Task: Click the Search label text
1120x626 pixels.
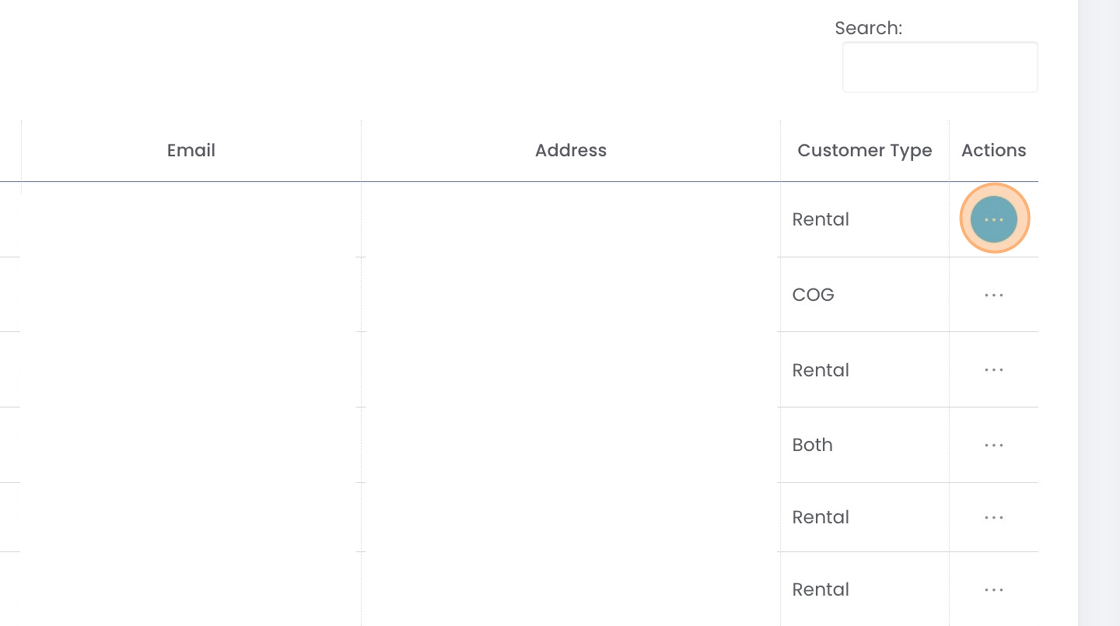Action: coord(868,28)
